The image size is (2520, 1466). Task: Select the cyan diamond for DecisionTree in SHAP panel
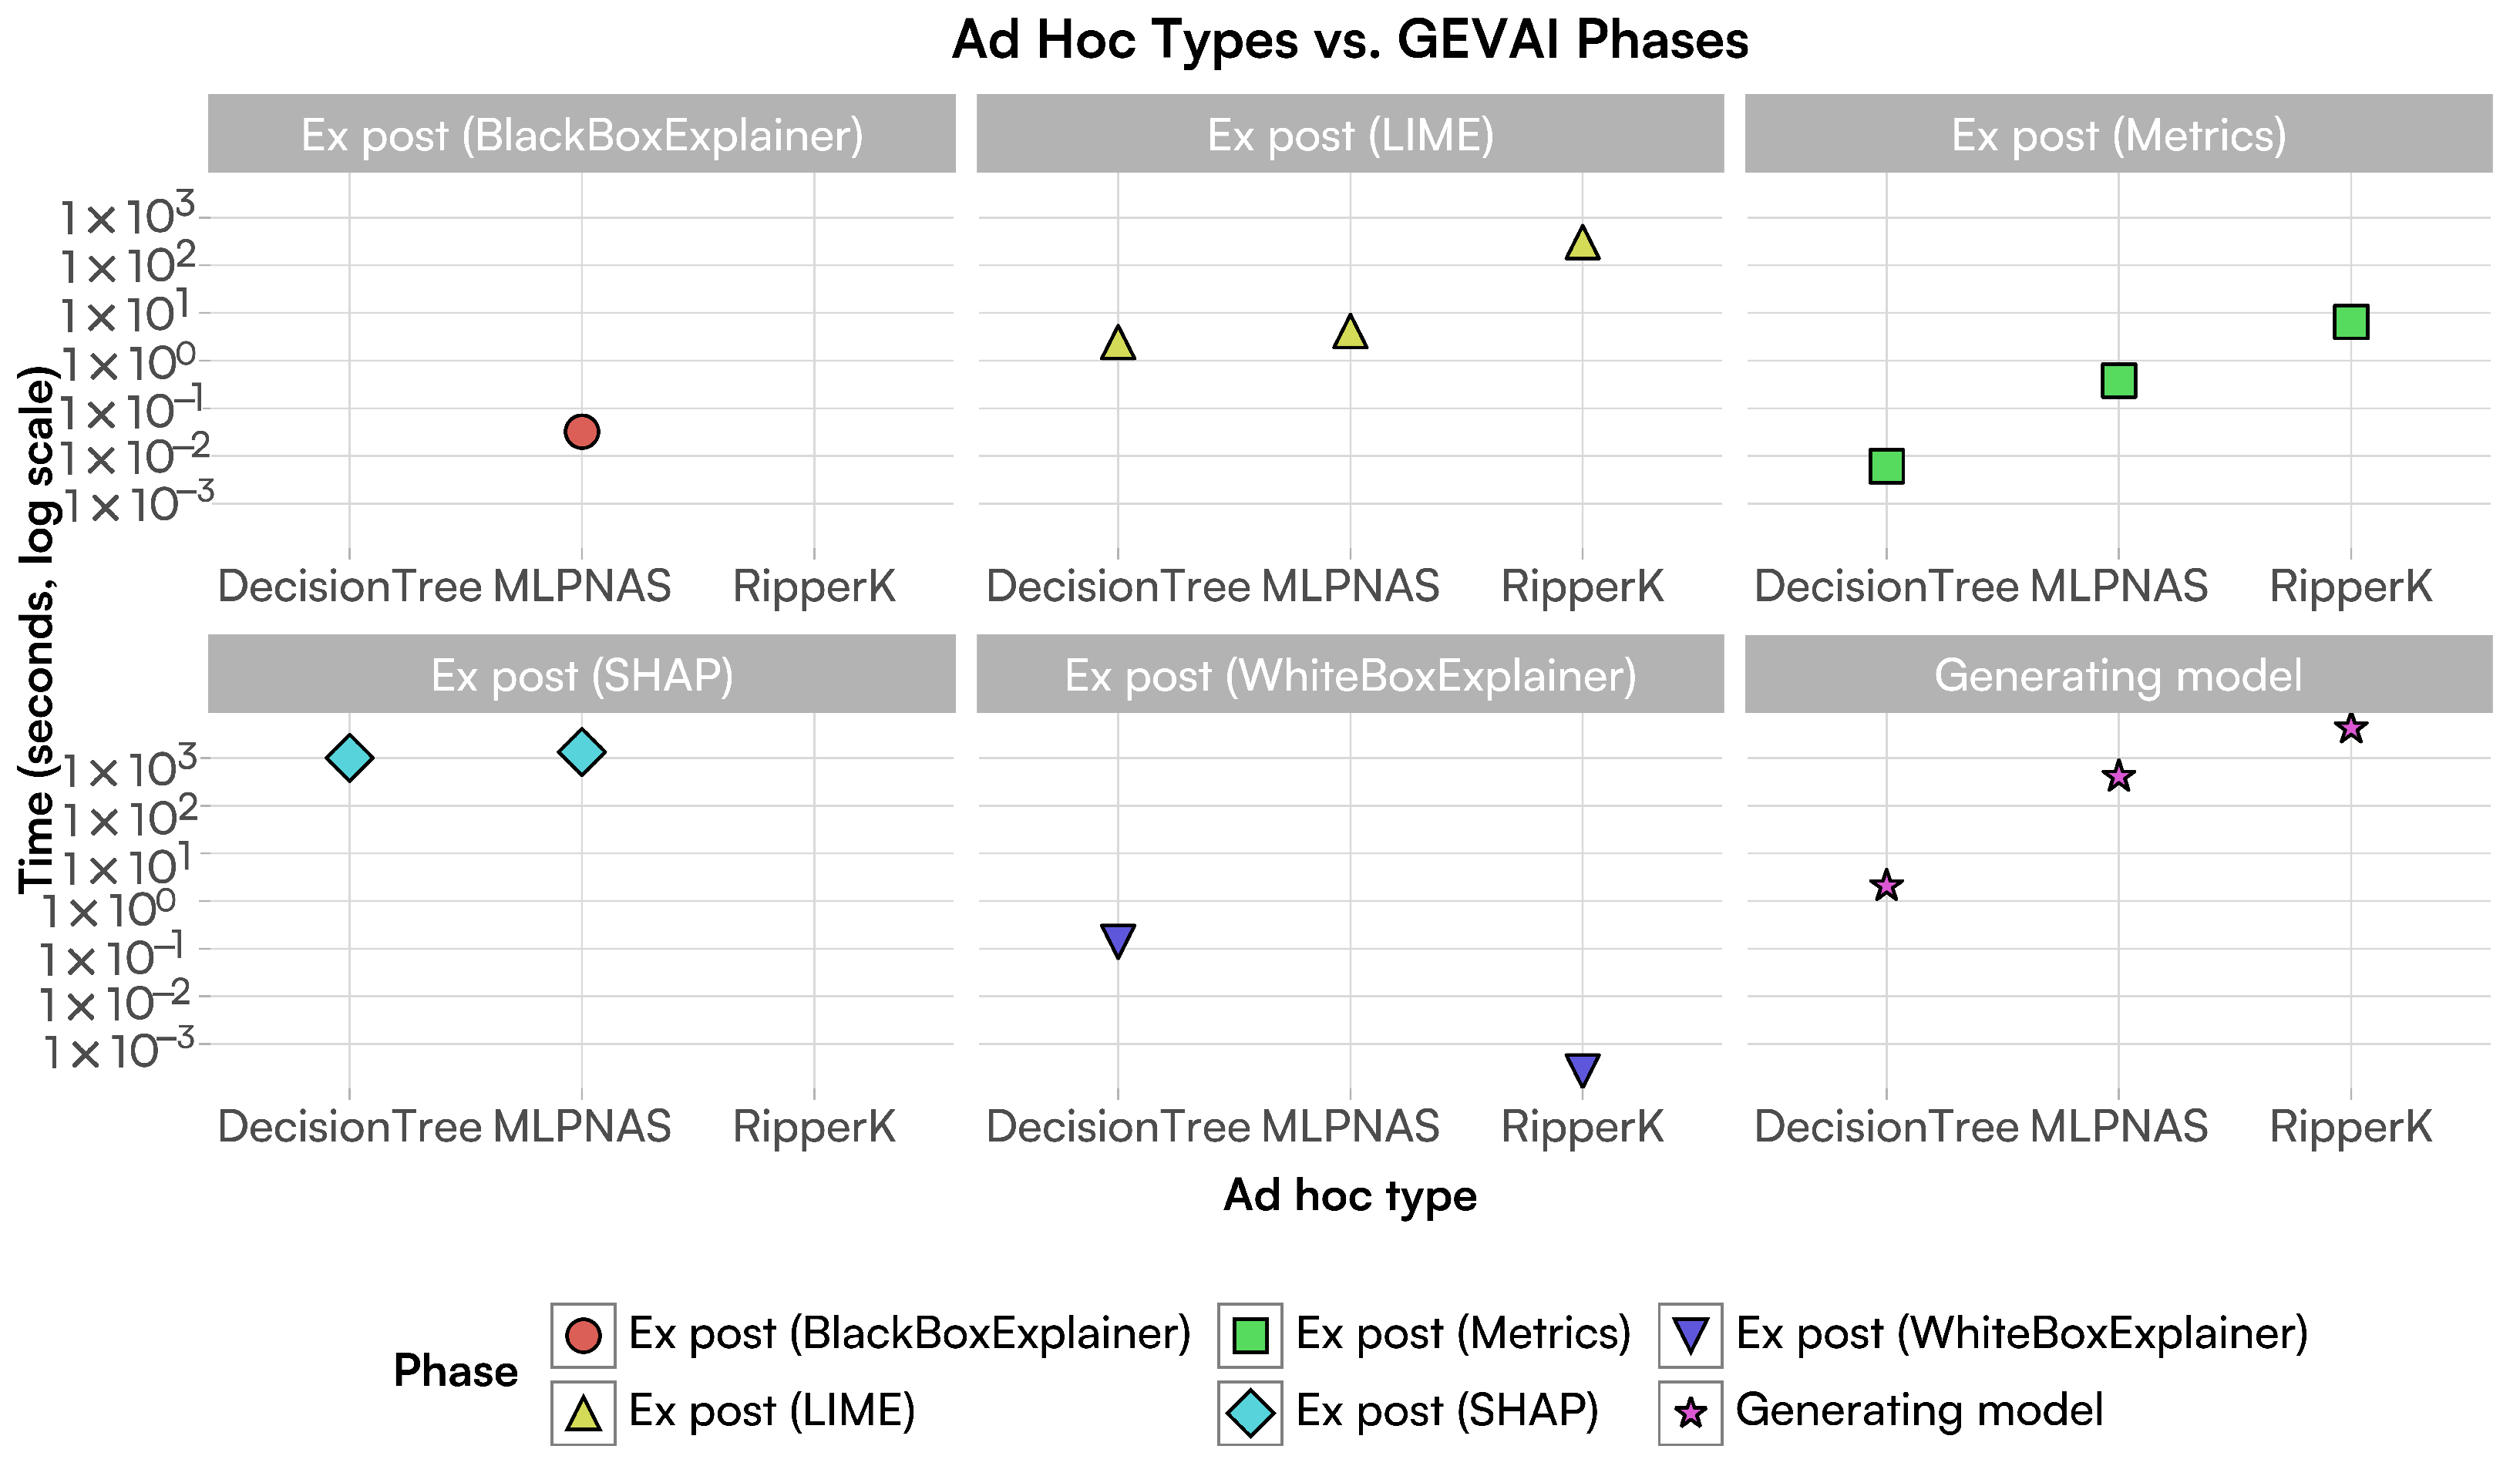349,757
